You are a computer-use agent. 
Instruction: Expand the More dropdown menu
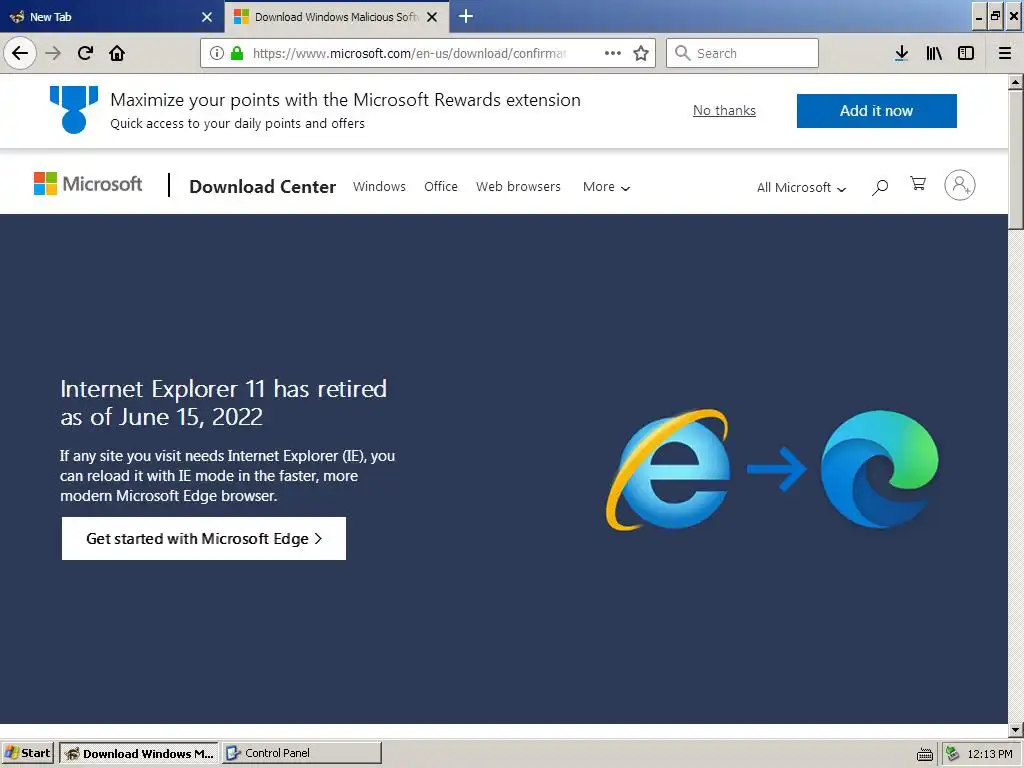click(606, 187)
